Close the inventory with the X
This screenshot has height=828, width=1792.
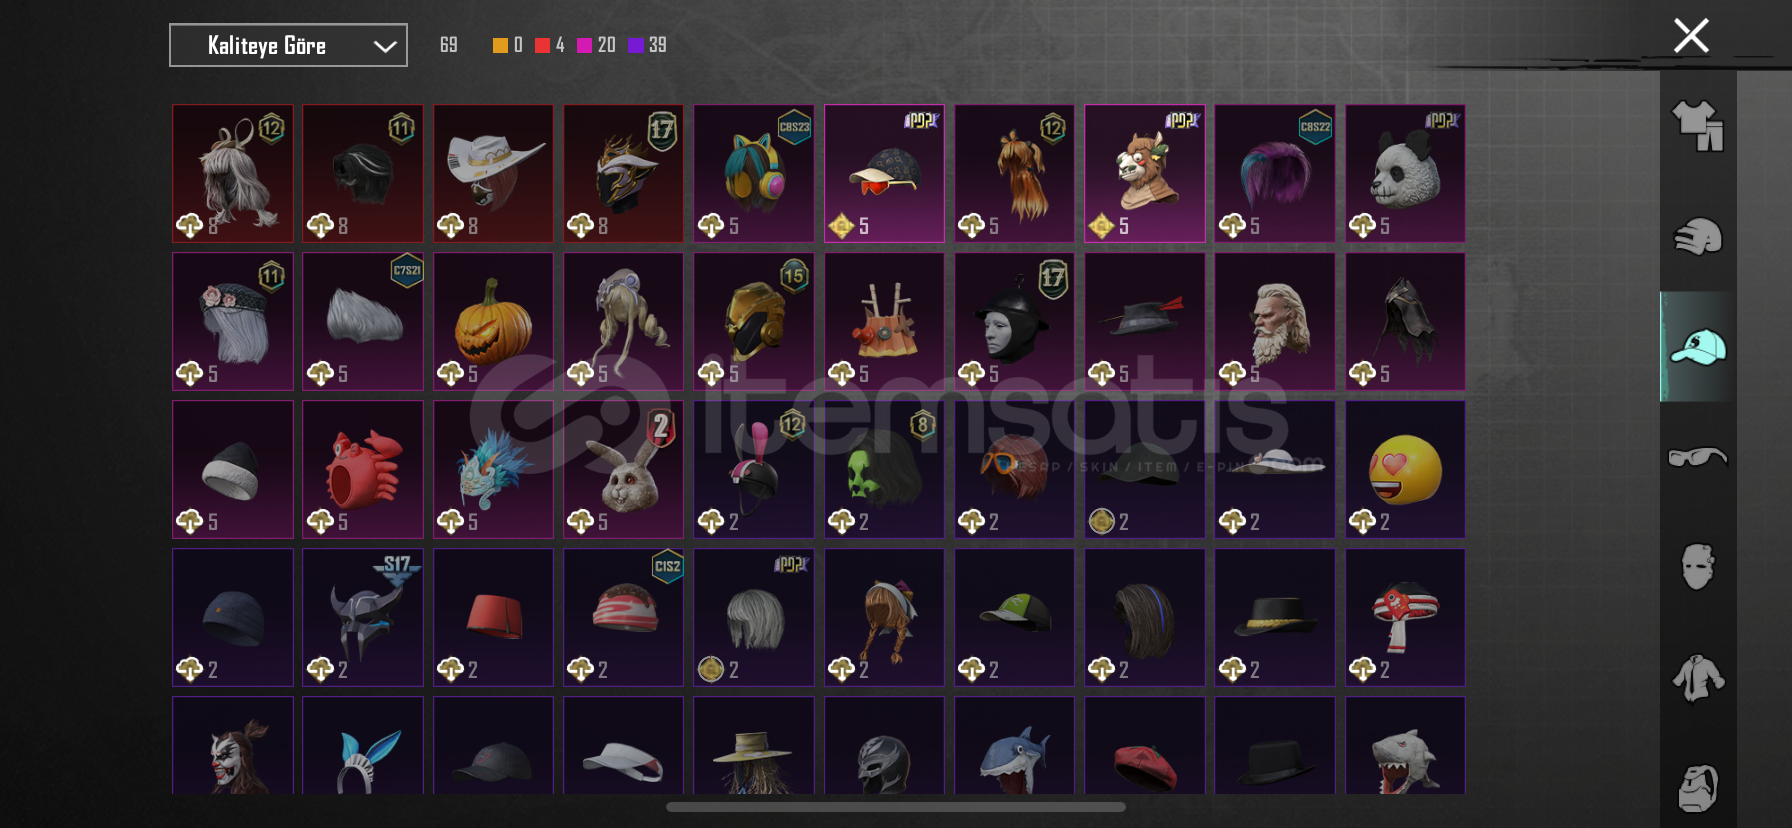[x=1691, y=36]
